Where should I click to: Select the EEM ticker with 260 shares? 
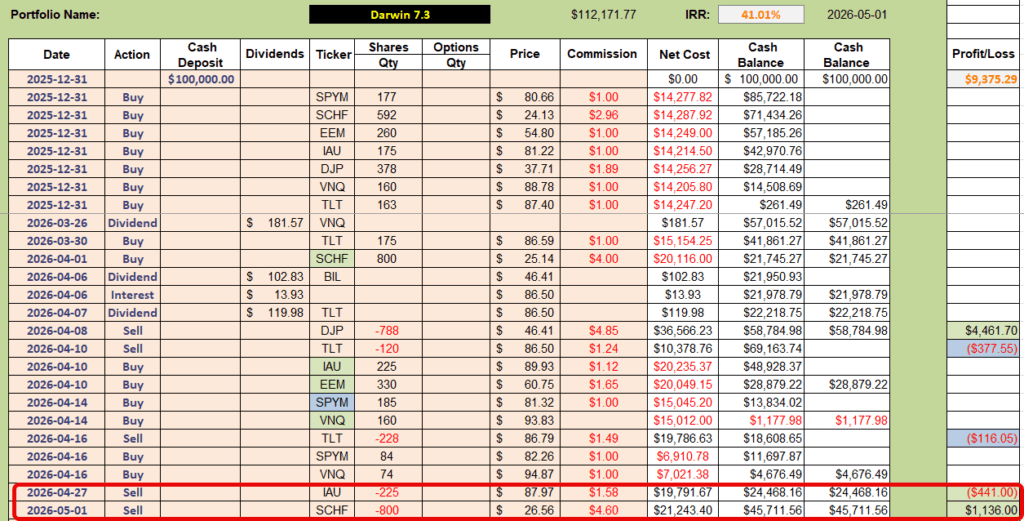click(332, 133)
